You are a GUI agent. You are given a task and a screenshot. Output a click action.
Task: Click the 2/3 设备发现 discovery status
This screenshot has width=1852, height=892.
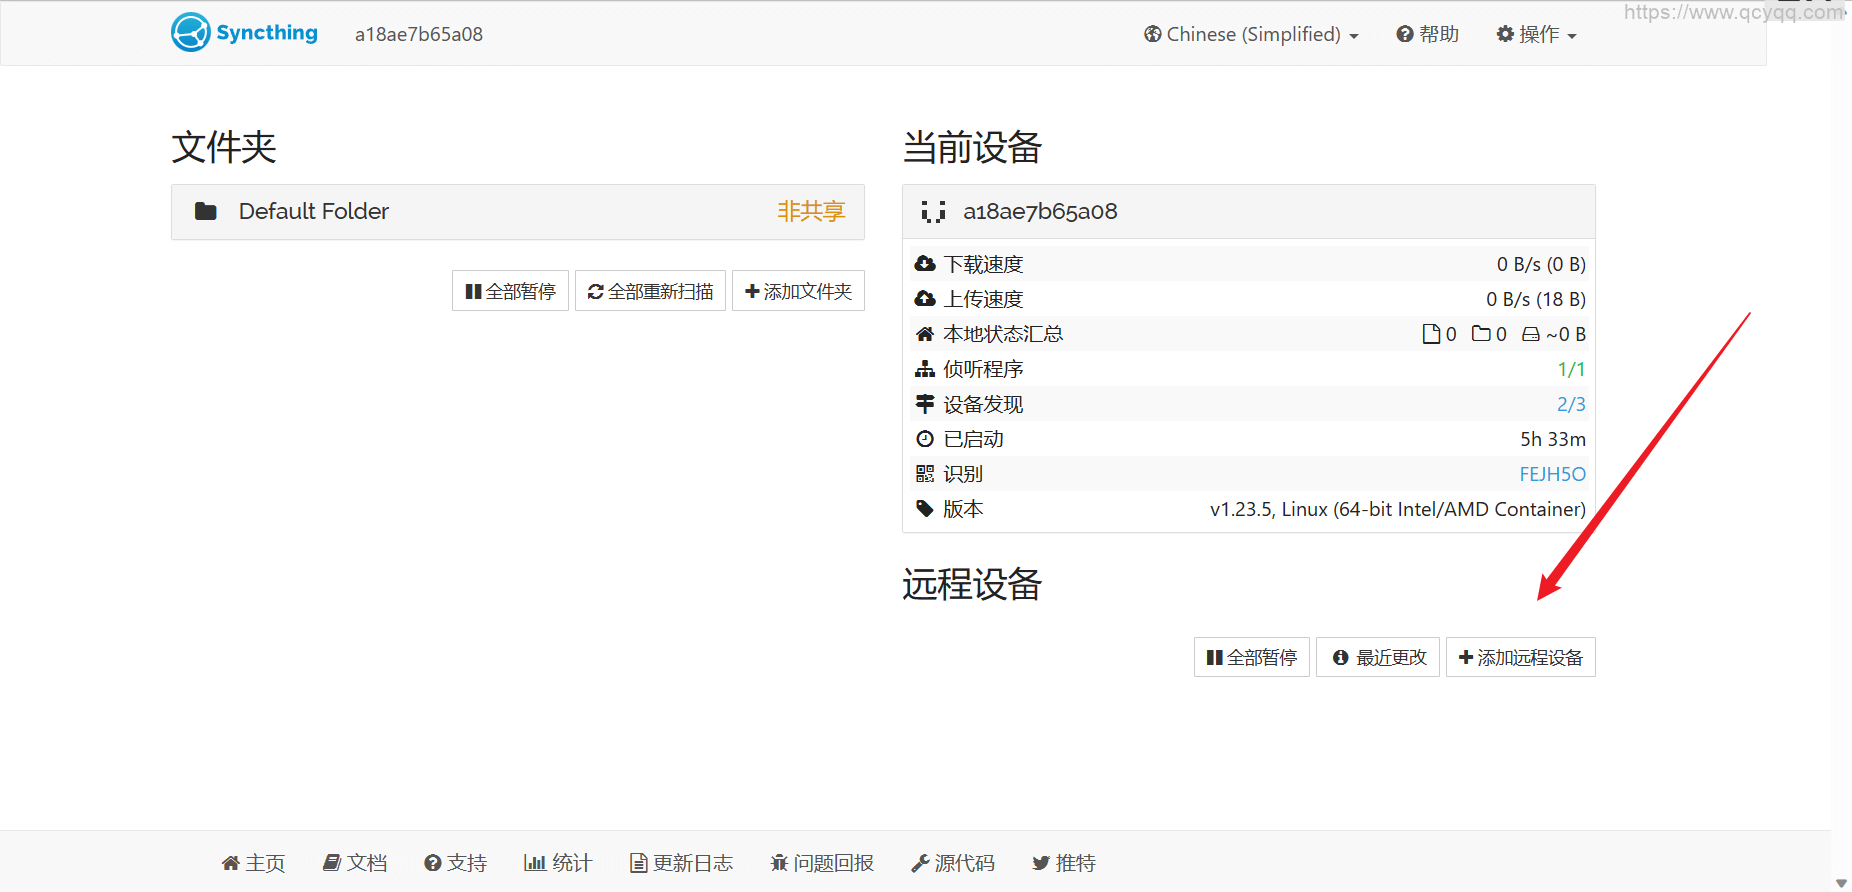[x=1570, y=404]
